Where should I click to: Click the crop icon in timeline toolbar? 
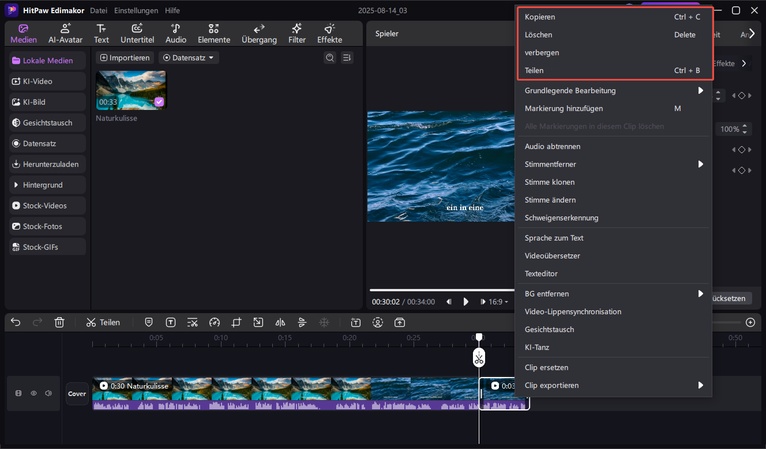coord(236,322)
